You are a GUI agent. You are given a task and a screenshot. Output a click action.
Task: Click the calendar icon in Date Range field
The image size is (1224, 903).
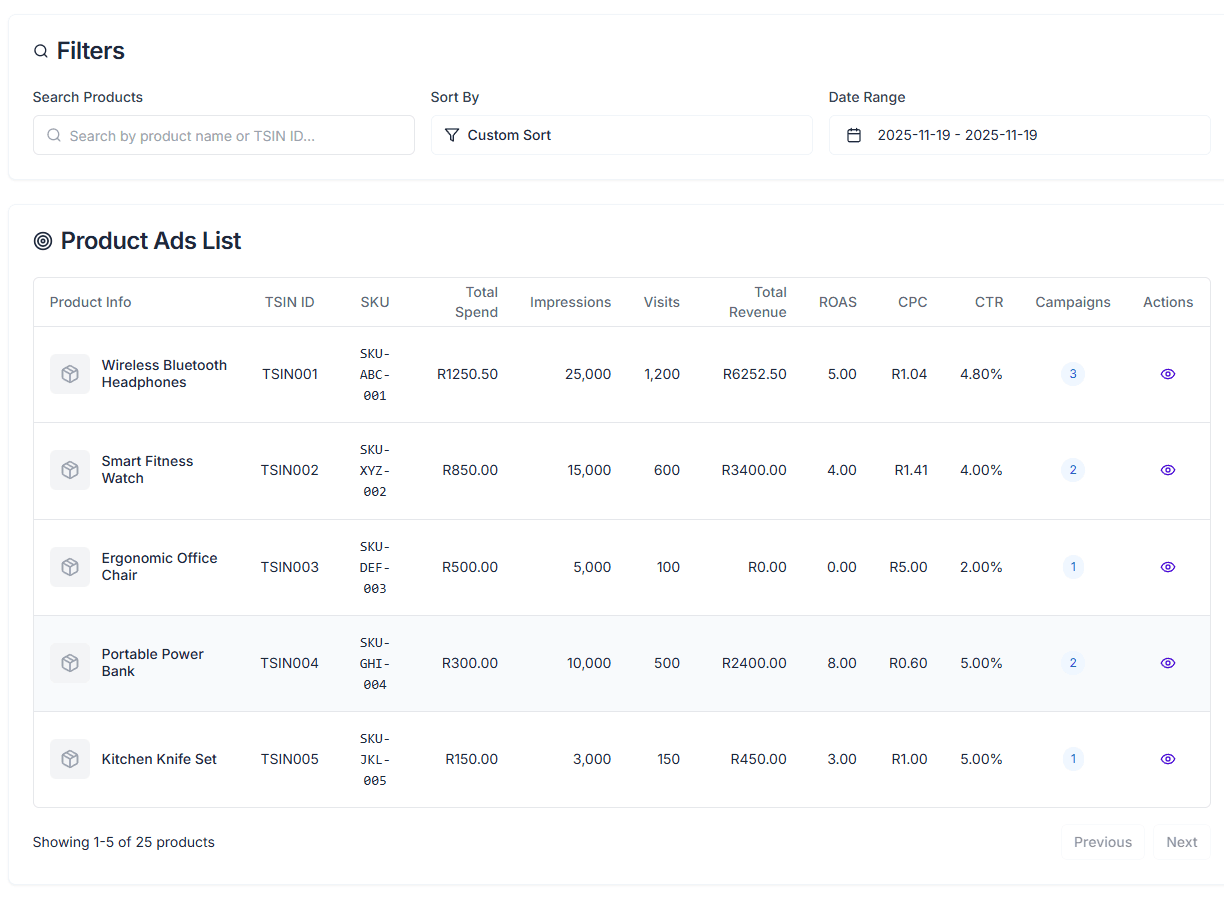click(x=854, y=134)
